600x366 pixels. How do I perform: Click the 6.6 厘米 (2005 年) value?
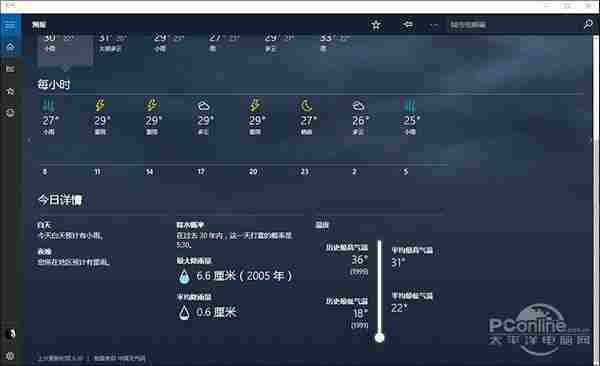tap(244, 276)
